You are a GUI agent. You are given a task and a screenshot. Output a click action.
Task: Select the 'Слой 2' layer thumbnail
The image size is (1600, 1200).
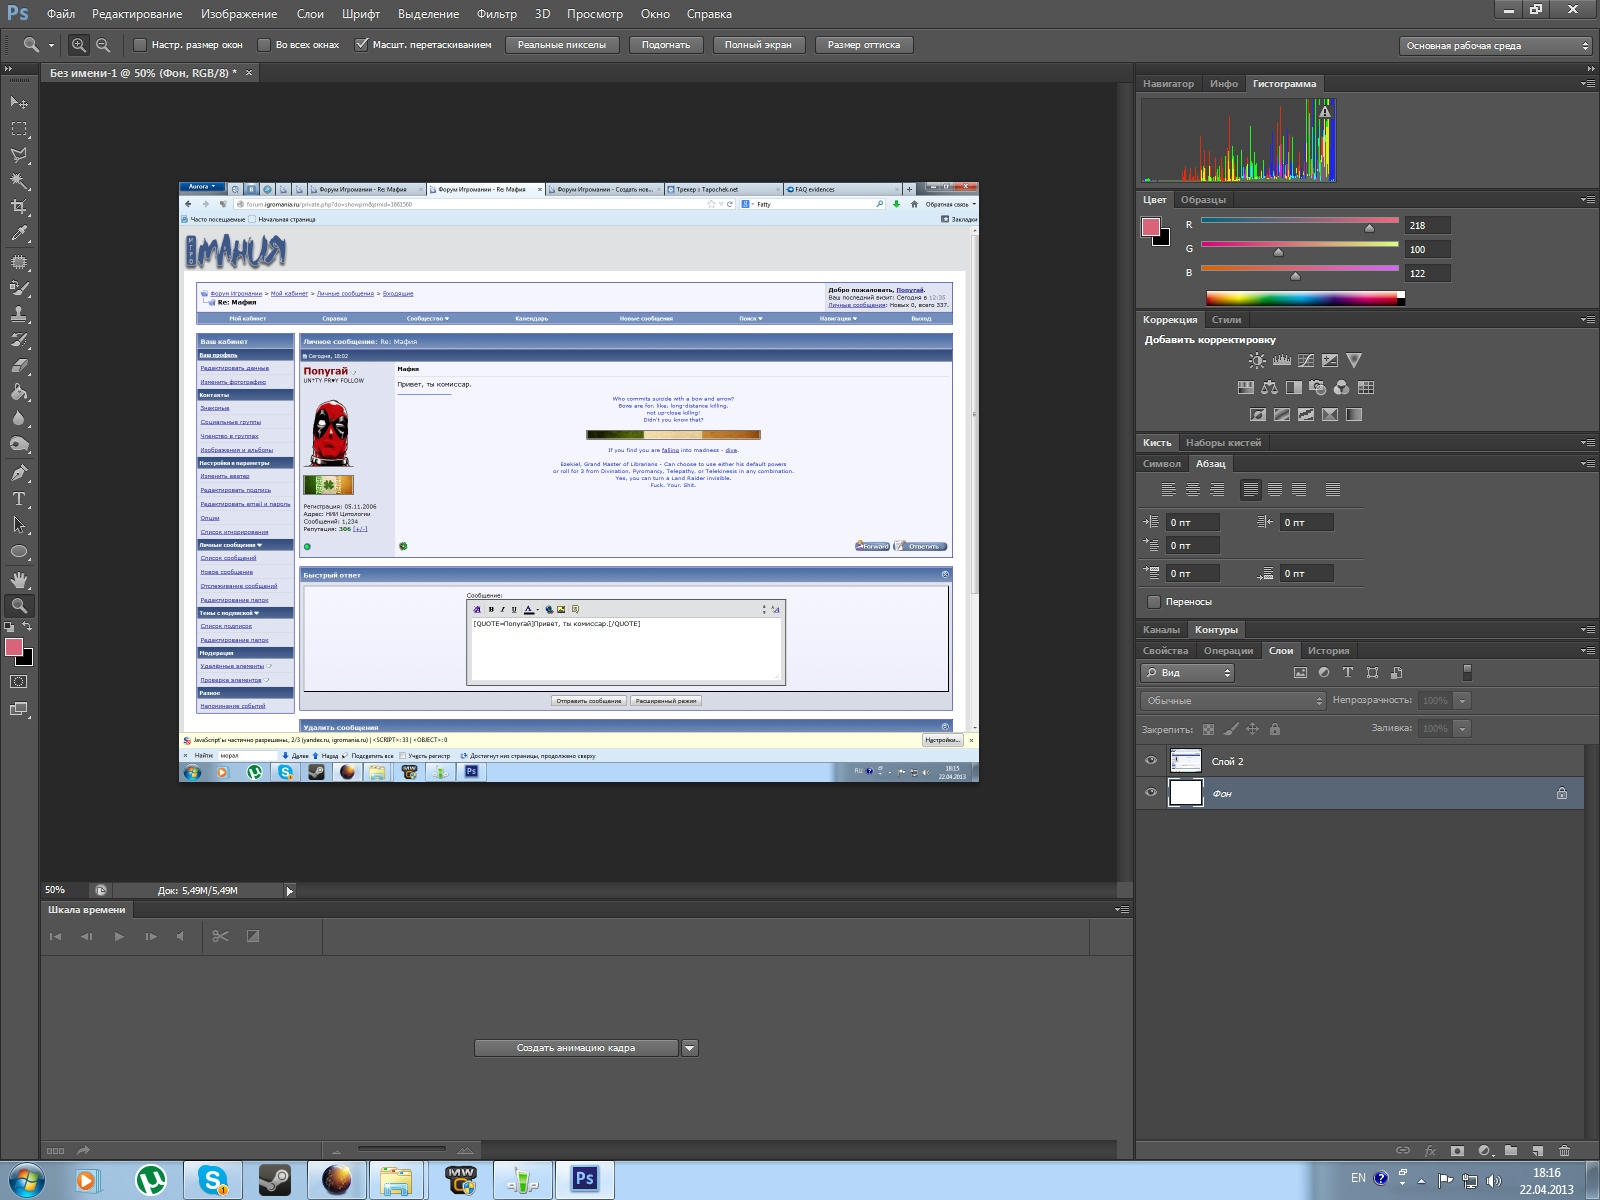click(x=1186, y=761)
